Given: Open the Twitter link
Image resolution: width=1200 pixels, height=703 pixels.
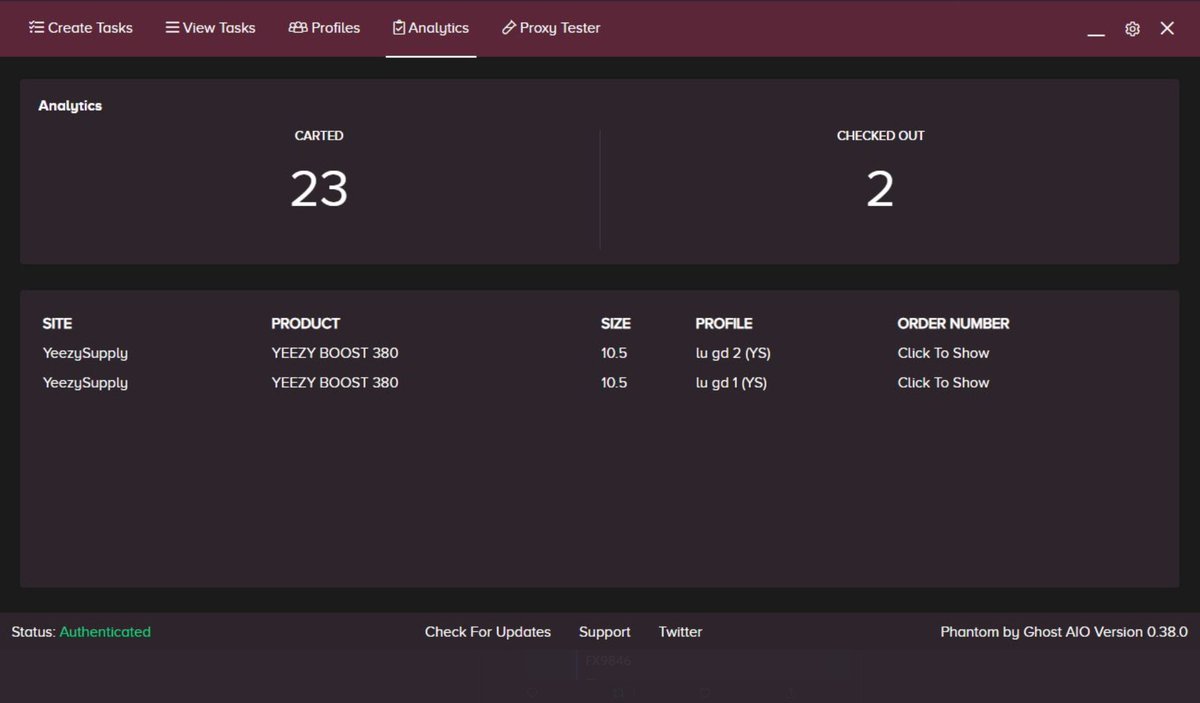Looking at the screenshot, I should [x=680, y=632].
